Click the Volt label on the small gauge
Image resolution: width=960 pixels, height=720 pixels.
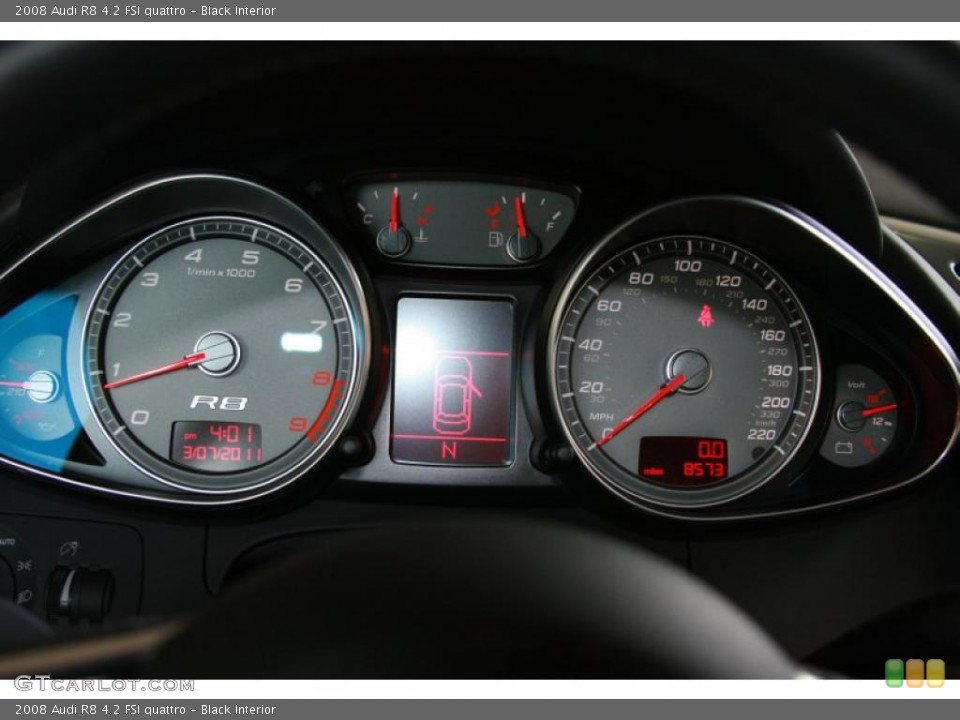(x=856, y=384)
